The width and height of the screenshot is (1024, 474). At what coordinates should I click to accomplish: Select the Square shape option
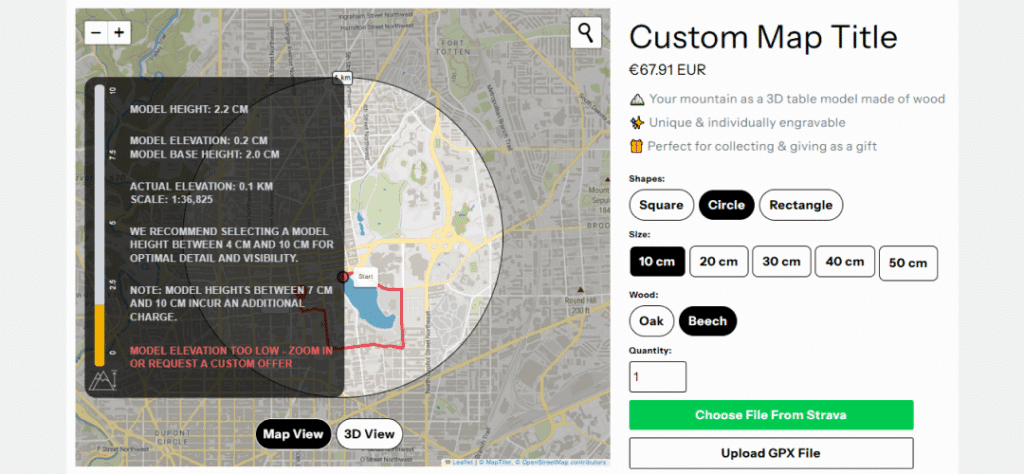pos(661,205)
